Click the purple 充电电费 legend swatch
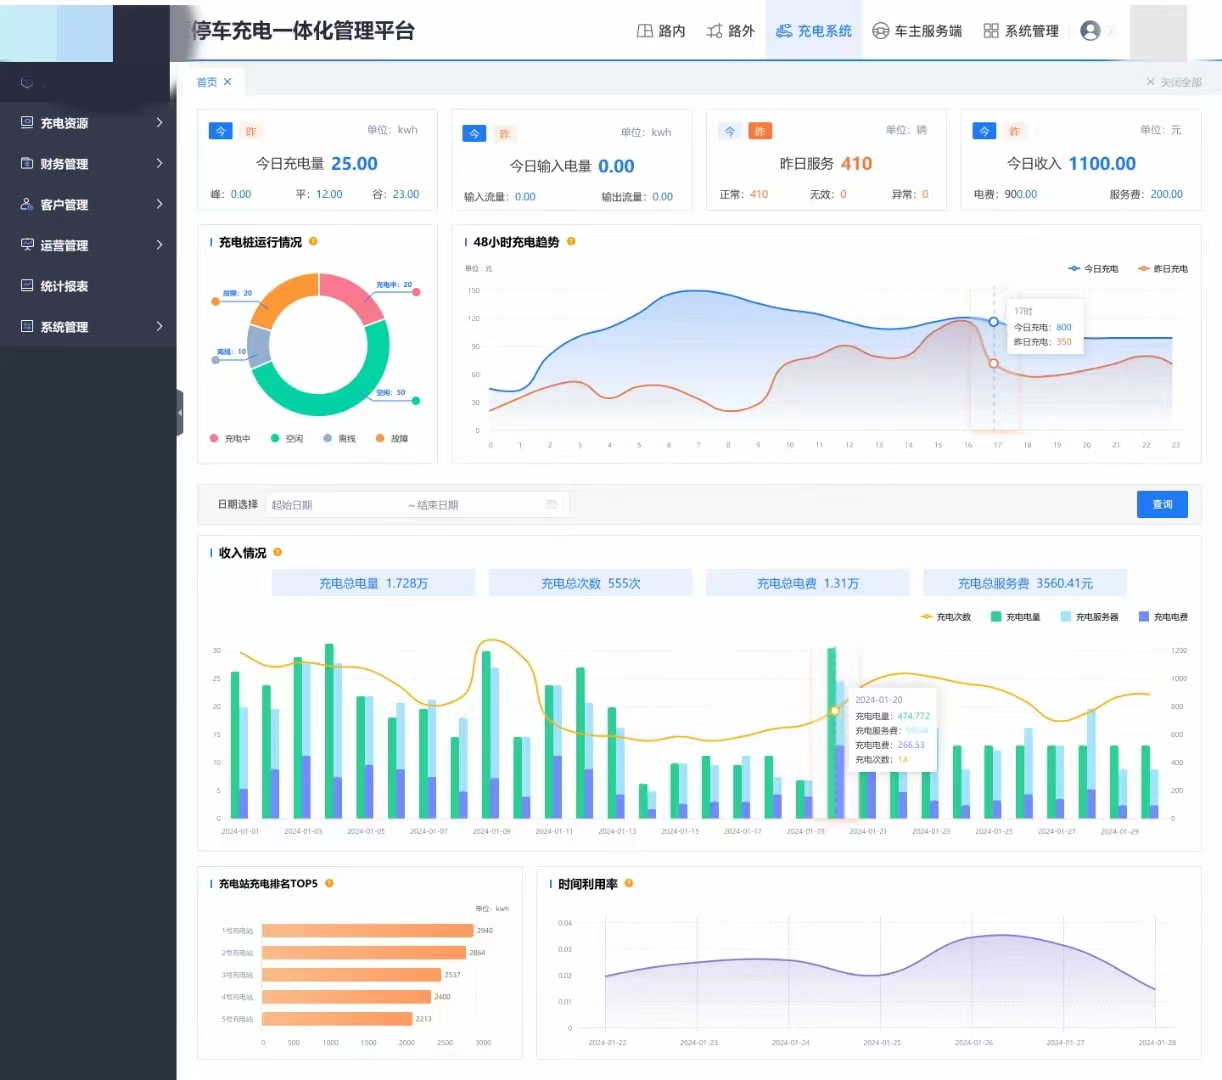Viewport: 1222px width, 1080px height. [1143, 617]
